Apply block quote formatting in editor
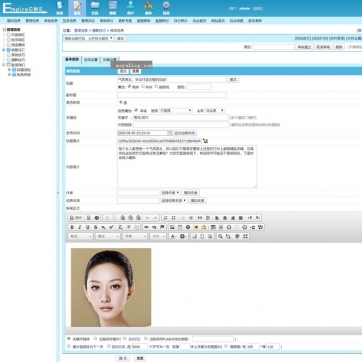This screenshot has width=362, height=362. tap(200, 218)
